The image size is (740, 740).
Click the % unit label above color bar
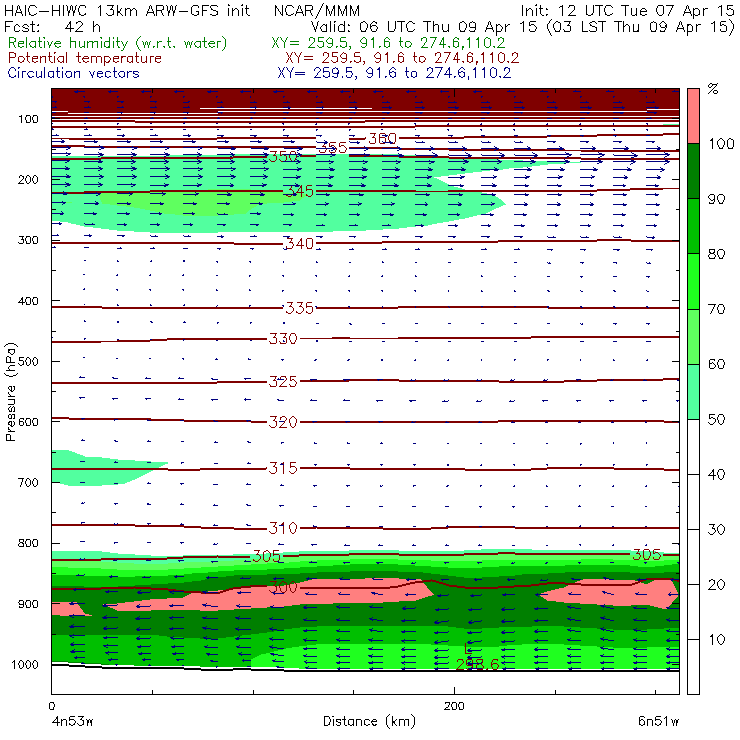pyautogui.click(x=713, y=89)
